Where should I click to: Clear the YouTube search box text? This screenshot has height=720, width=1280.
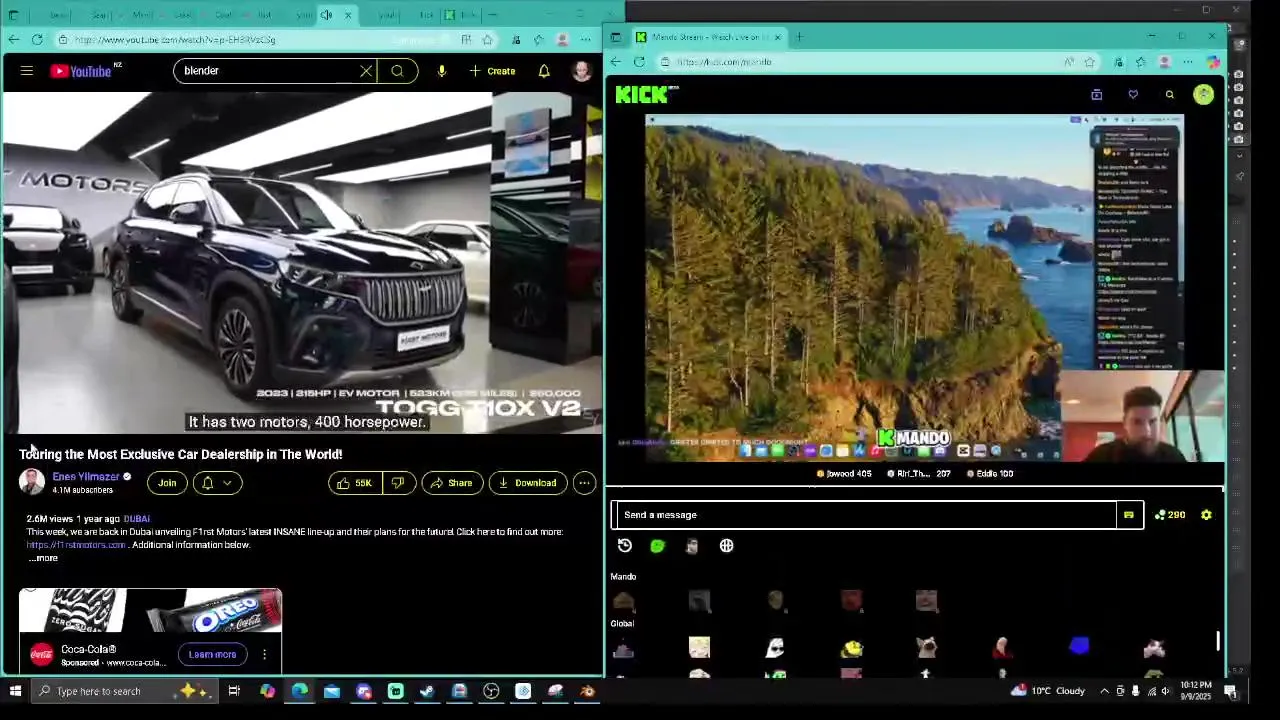click(366, 71)
